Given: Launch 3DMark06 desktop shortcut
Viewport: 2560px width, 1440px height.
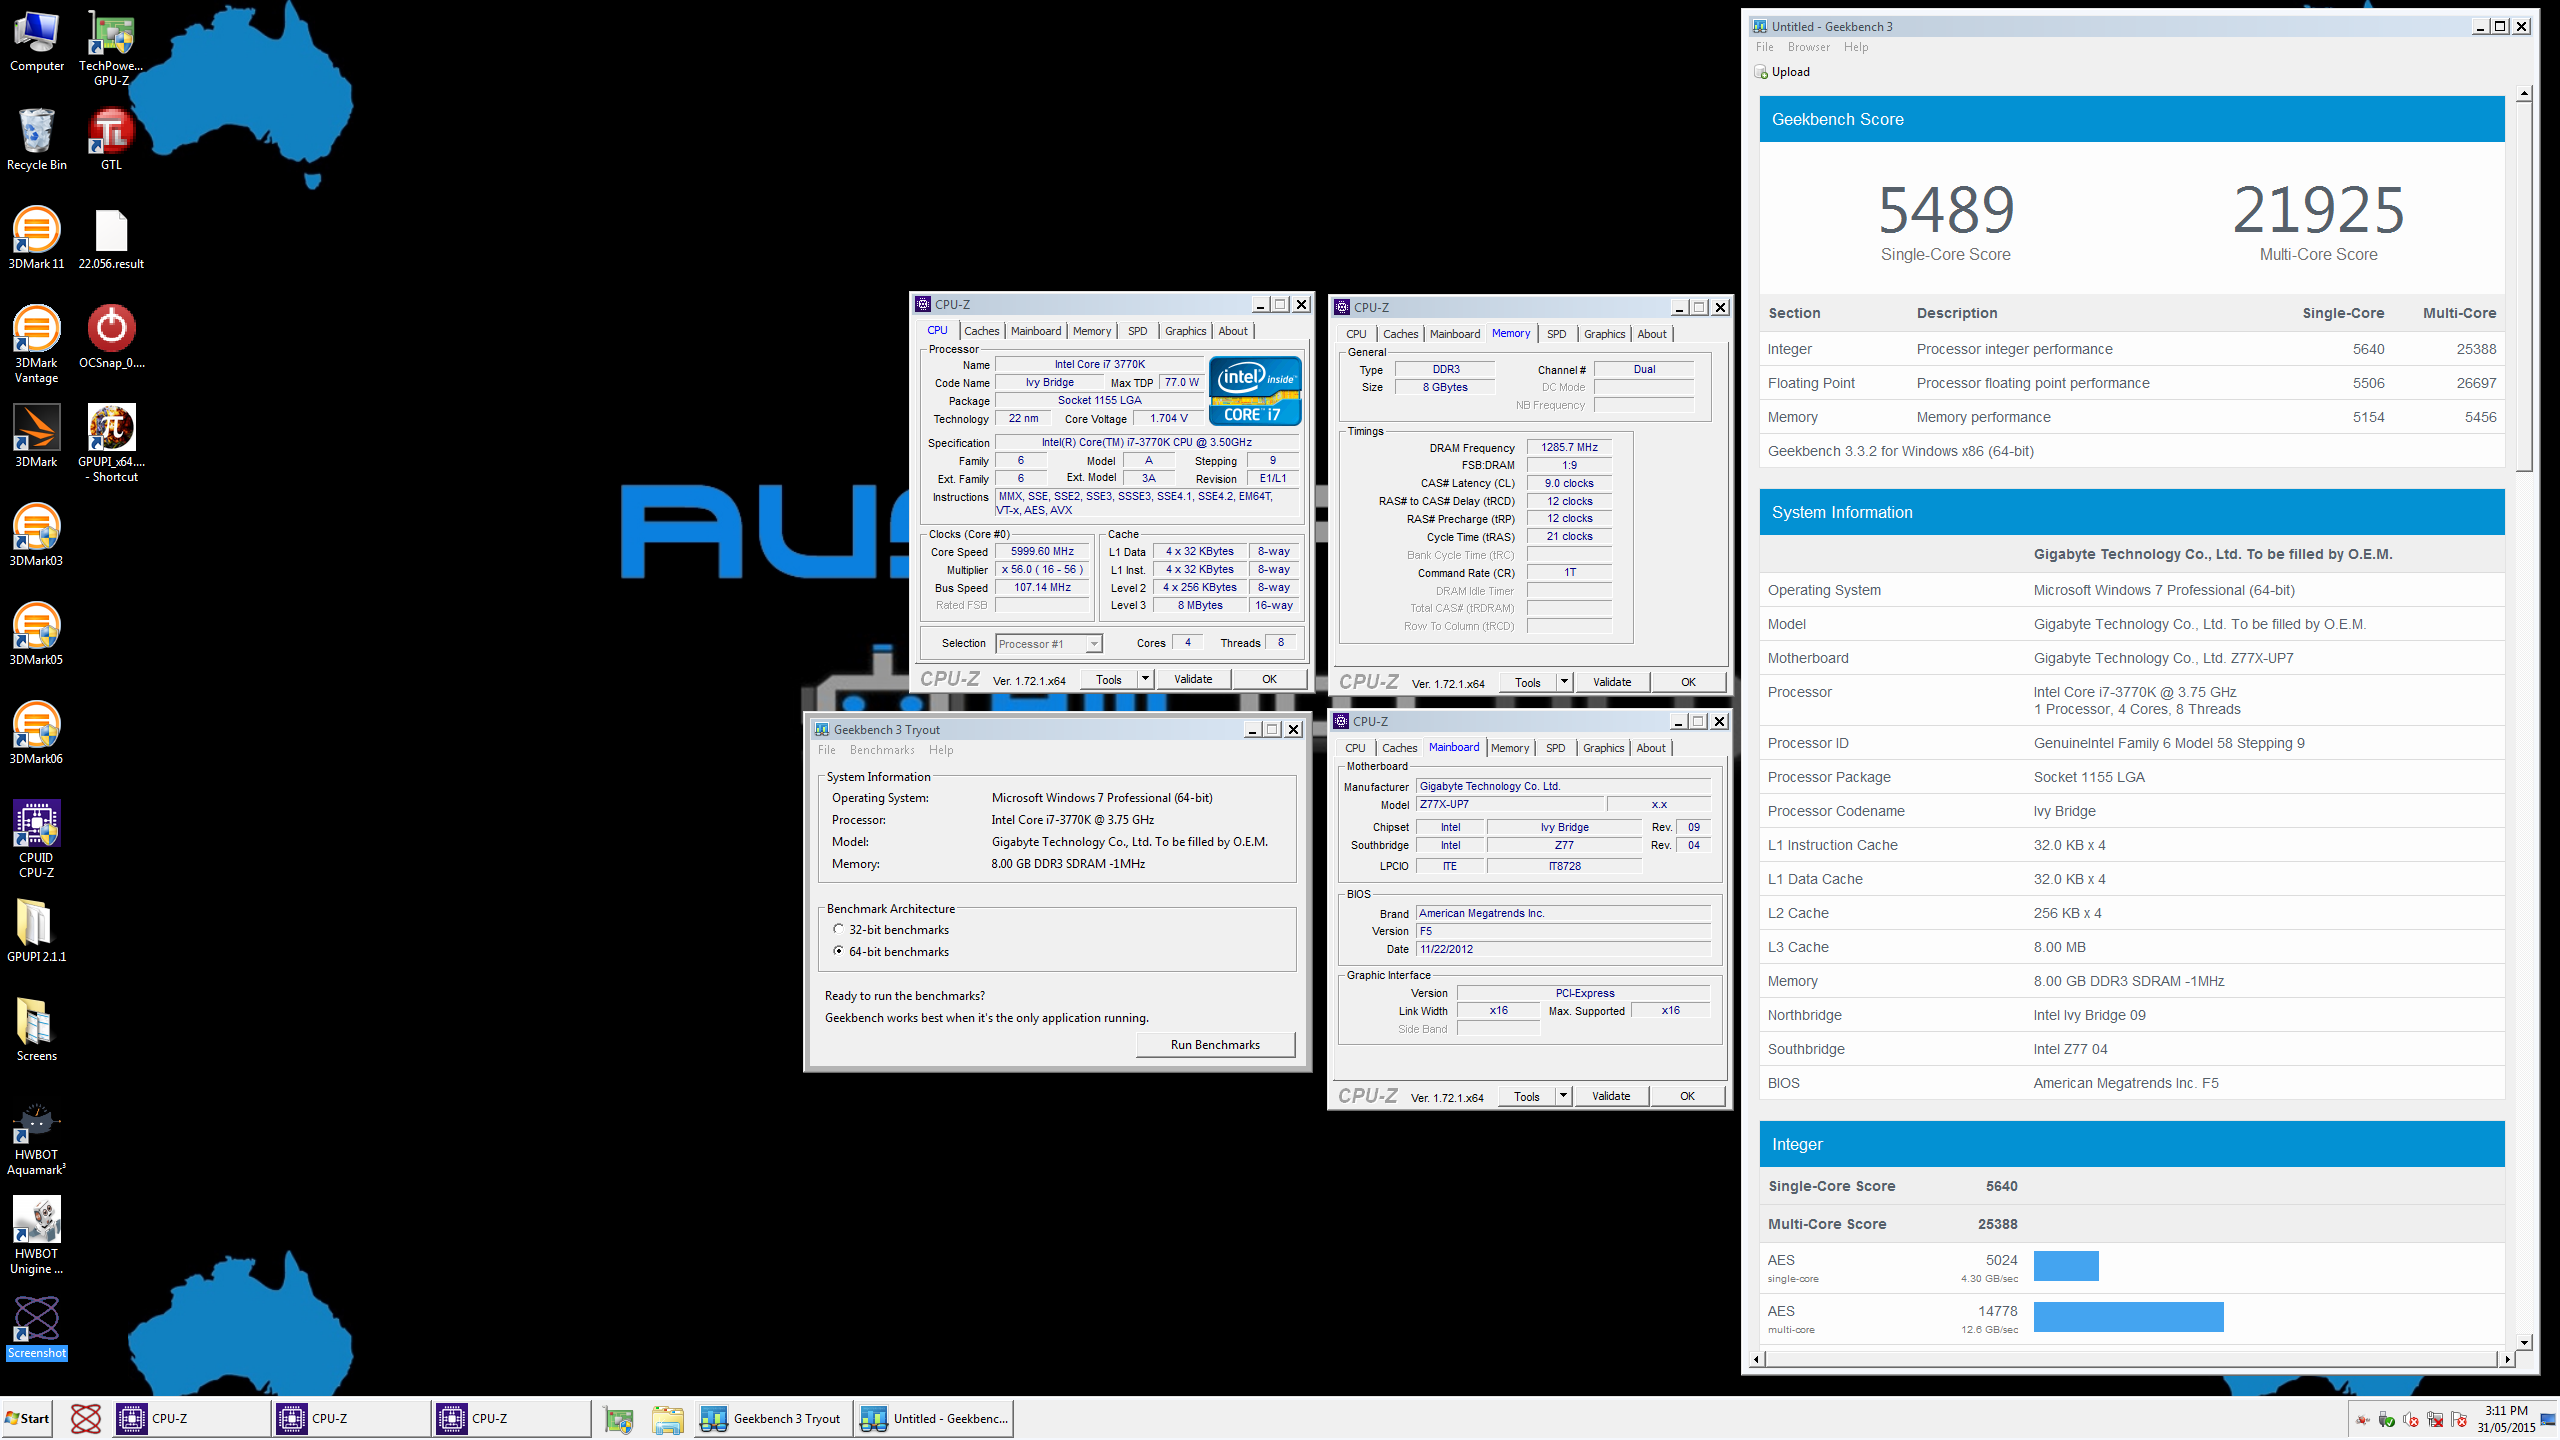Looking at the screenshot, I should click(37, 733).
